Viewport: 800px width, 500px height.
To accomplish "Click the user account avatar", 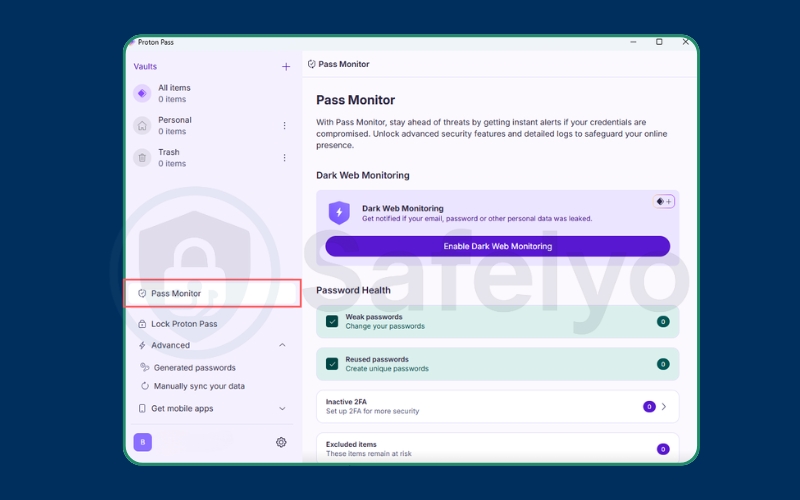I will (x=143, y=442).
